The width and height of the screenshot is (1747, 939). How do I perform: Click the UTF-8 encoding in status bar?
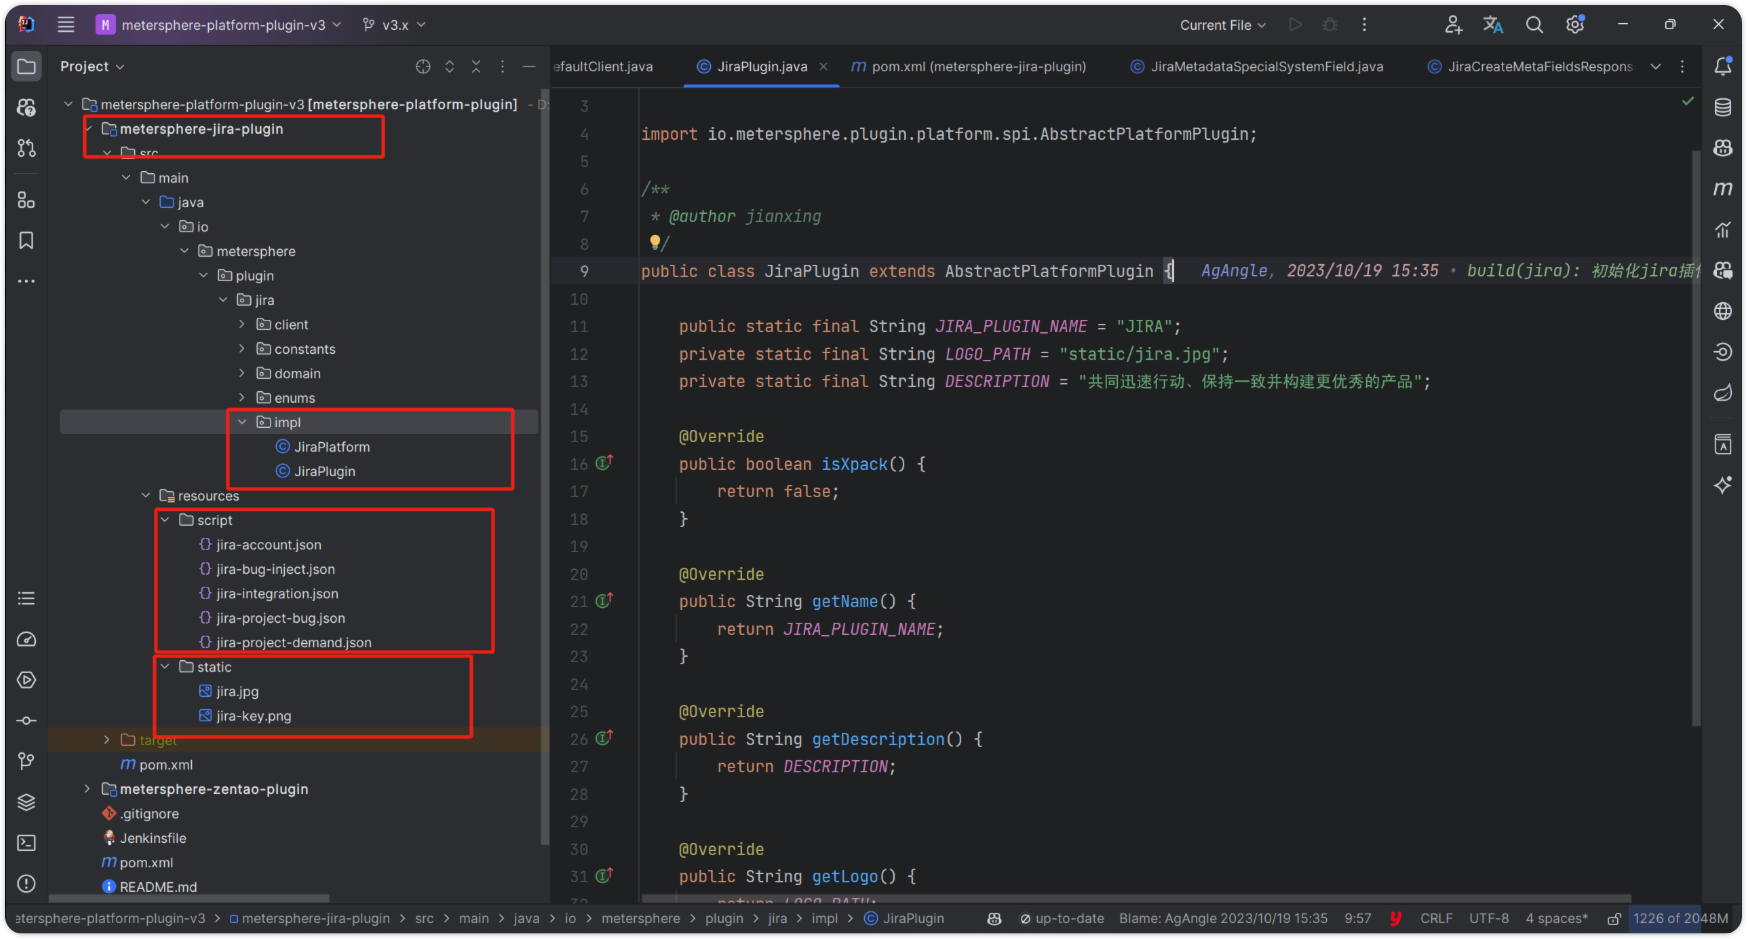(1489, 919)
